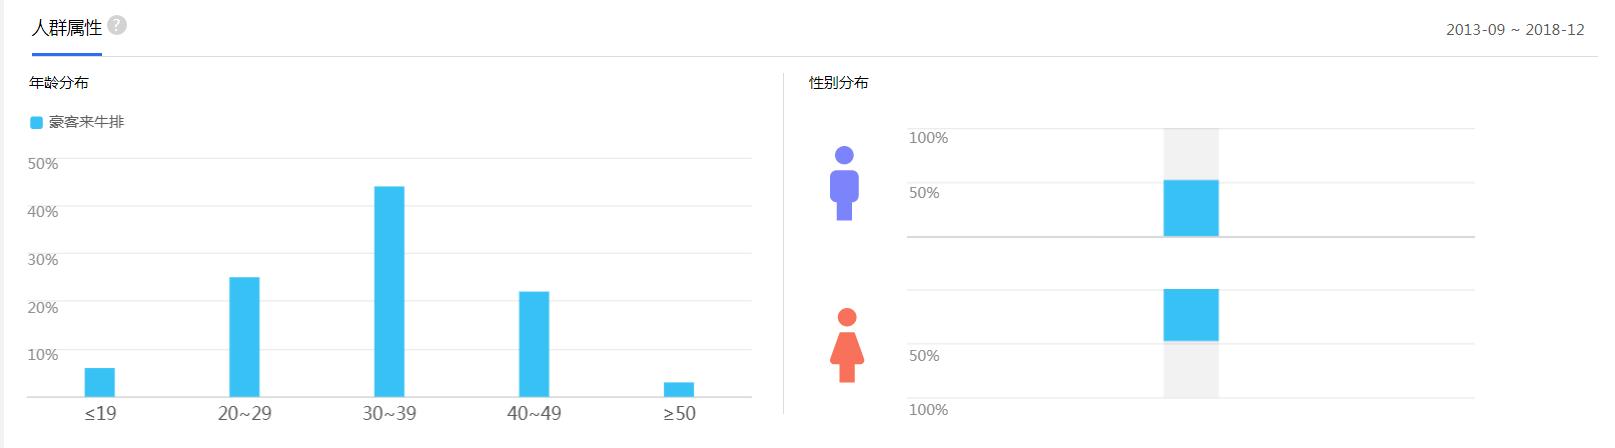
Task: Click the 性别分布 chart title
Action: 838,83
